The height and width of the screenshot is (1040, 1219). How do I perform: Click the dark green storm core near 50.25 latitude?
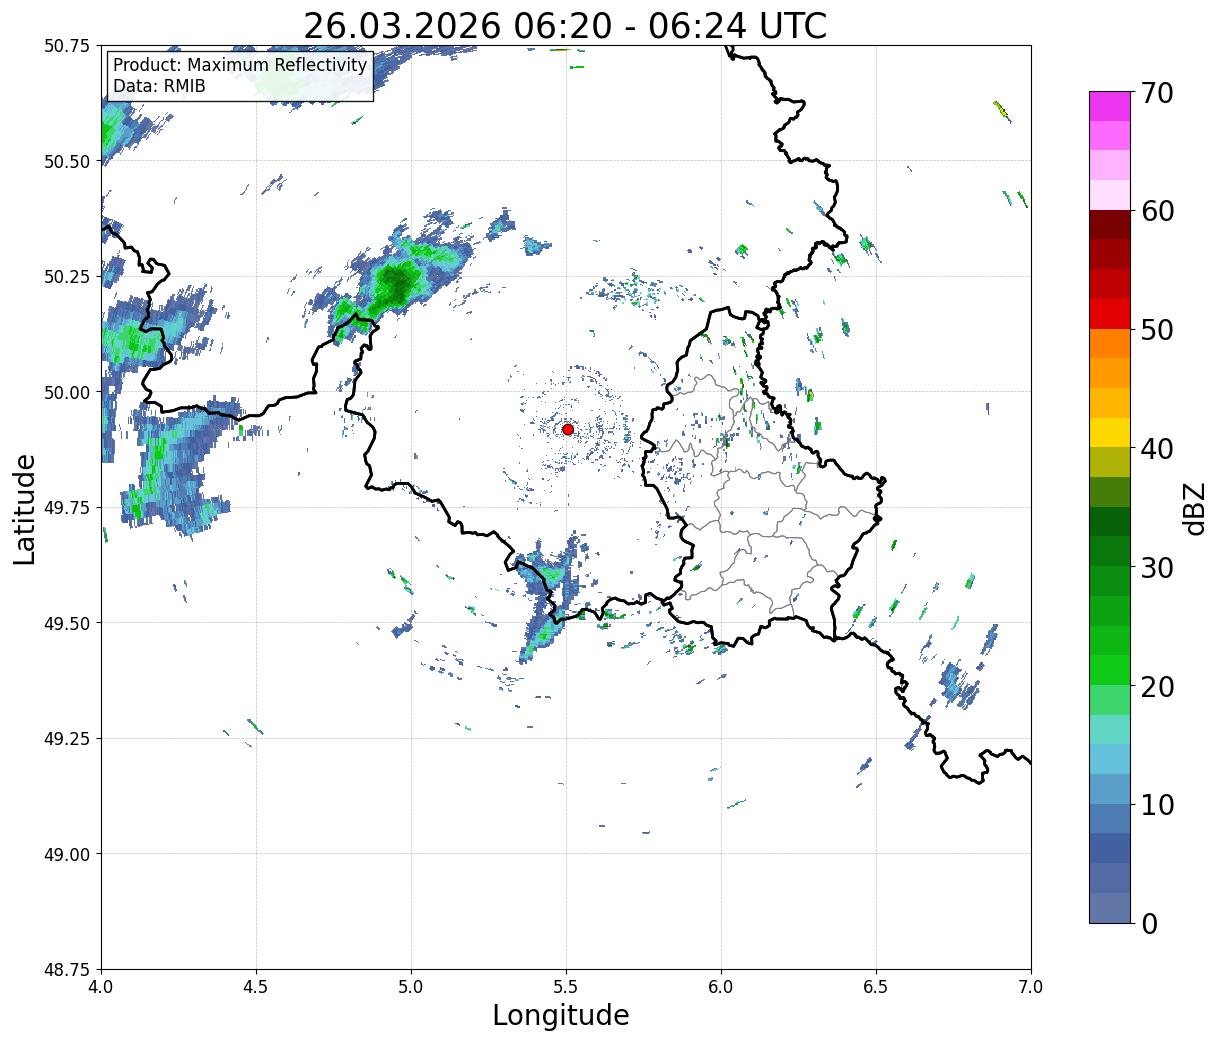397,280
